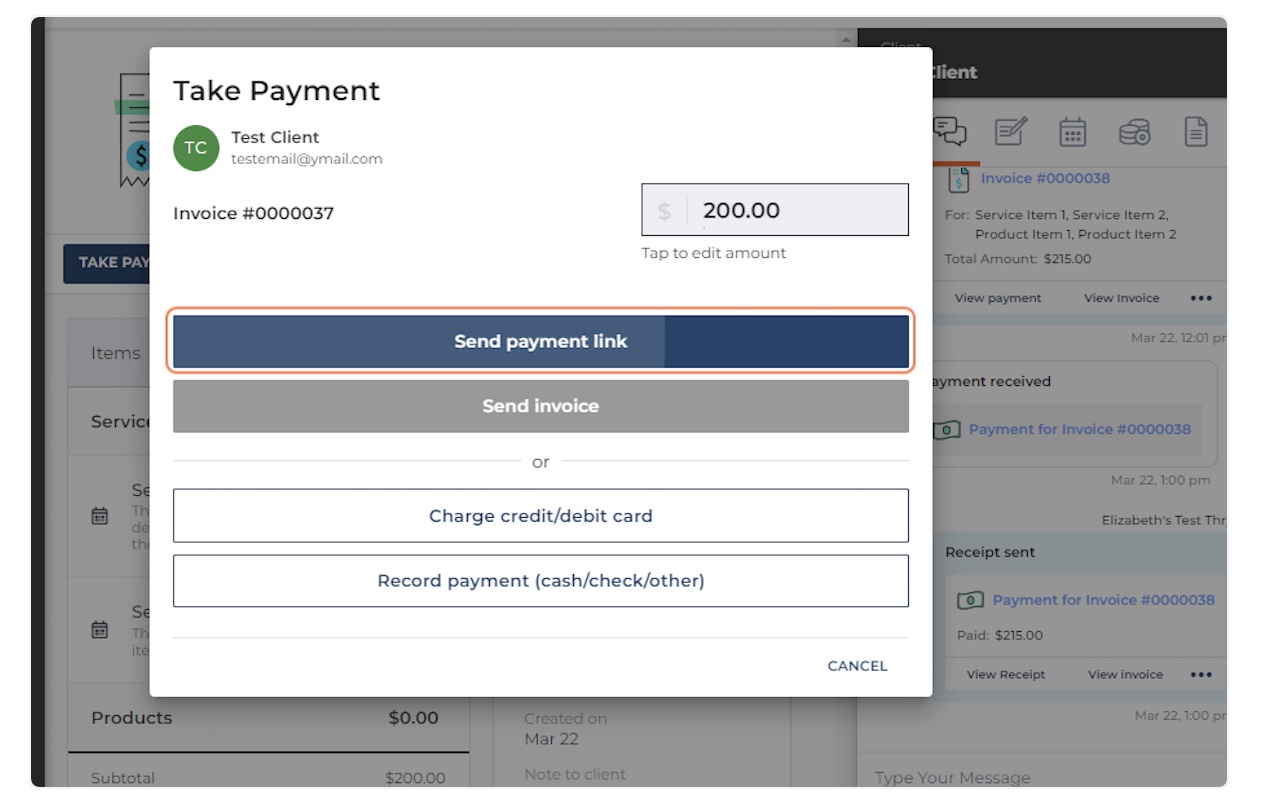Click the Paid: $215.00 text

1000,636
